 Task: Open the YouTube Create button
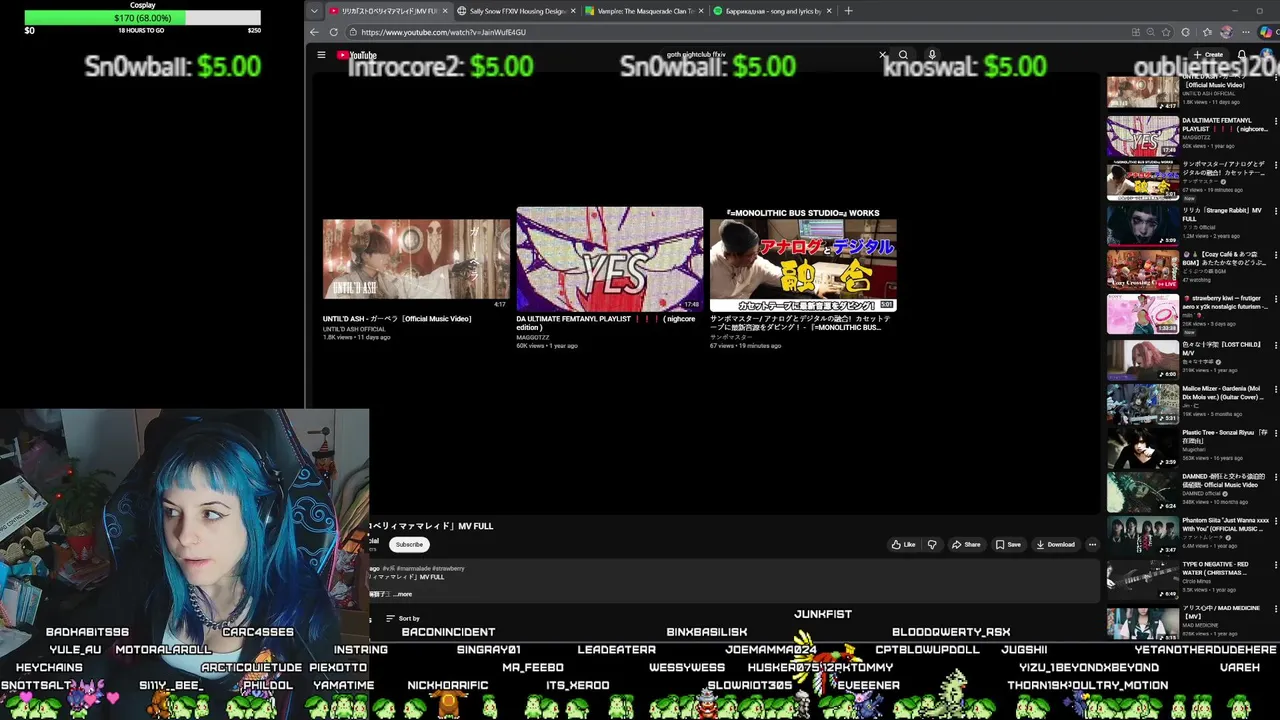click(x=1208, y=55)
